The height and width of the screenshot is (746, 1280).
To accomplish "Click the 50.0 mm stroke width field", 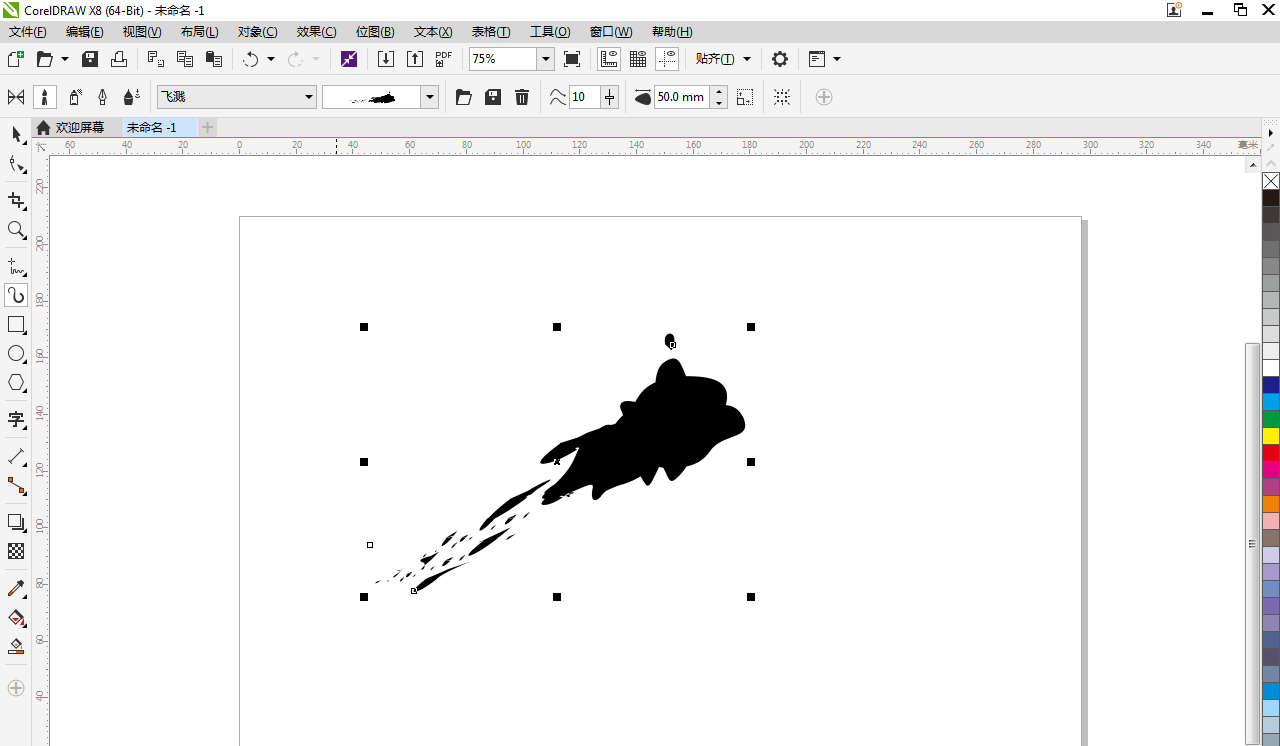I will (681, 97).
